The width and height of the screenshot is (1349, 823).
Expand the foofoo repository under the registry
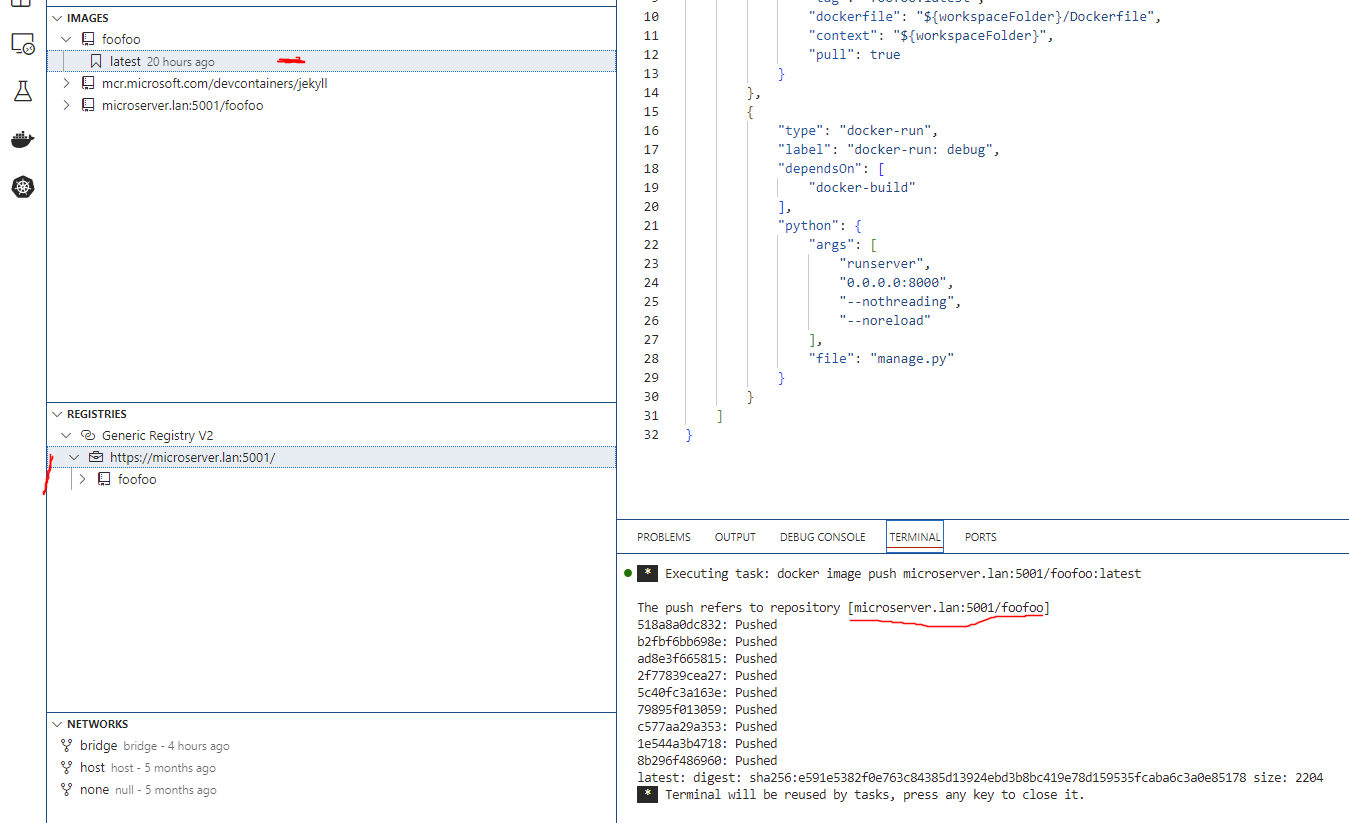(82, 480)
